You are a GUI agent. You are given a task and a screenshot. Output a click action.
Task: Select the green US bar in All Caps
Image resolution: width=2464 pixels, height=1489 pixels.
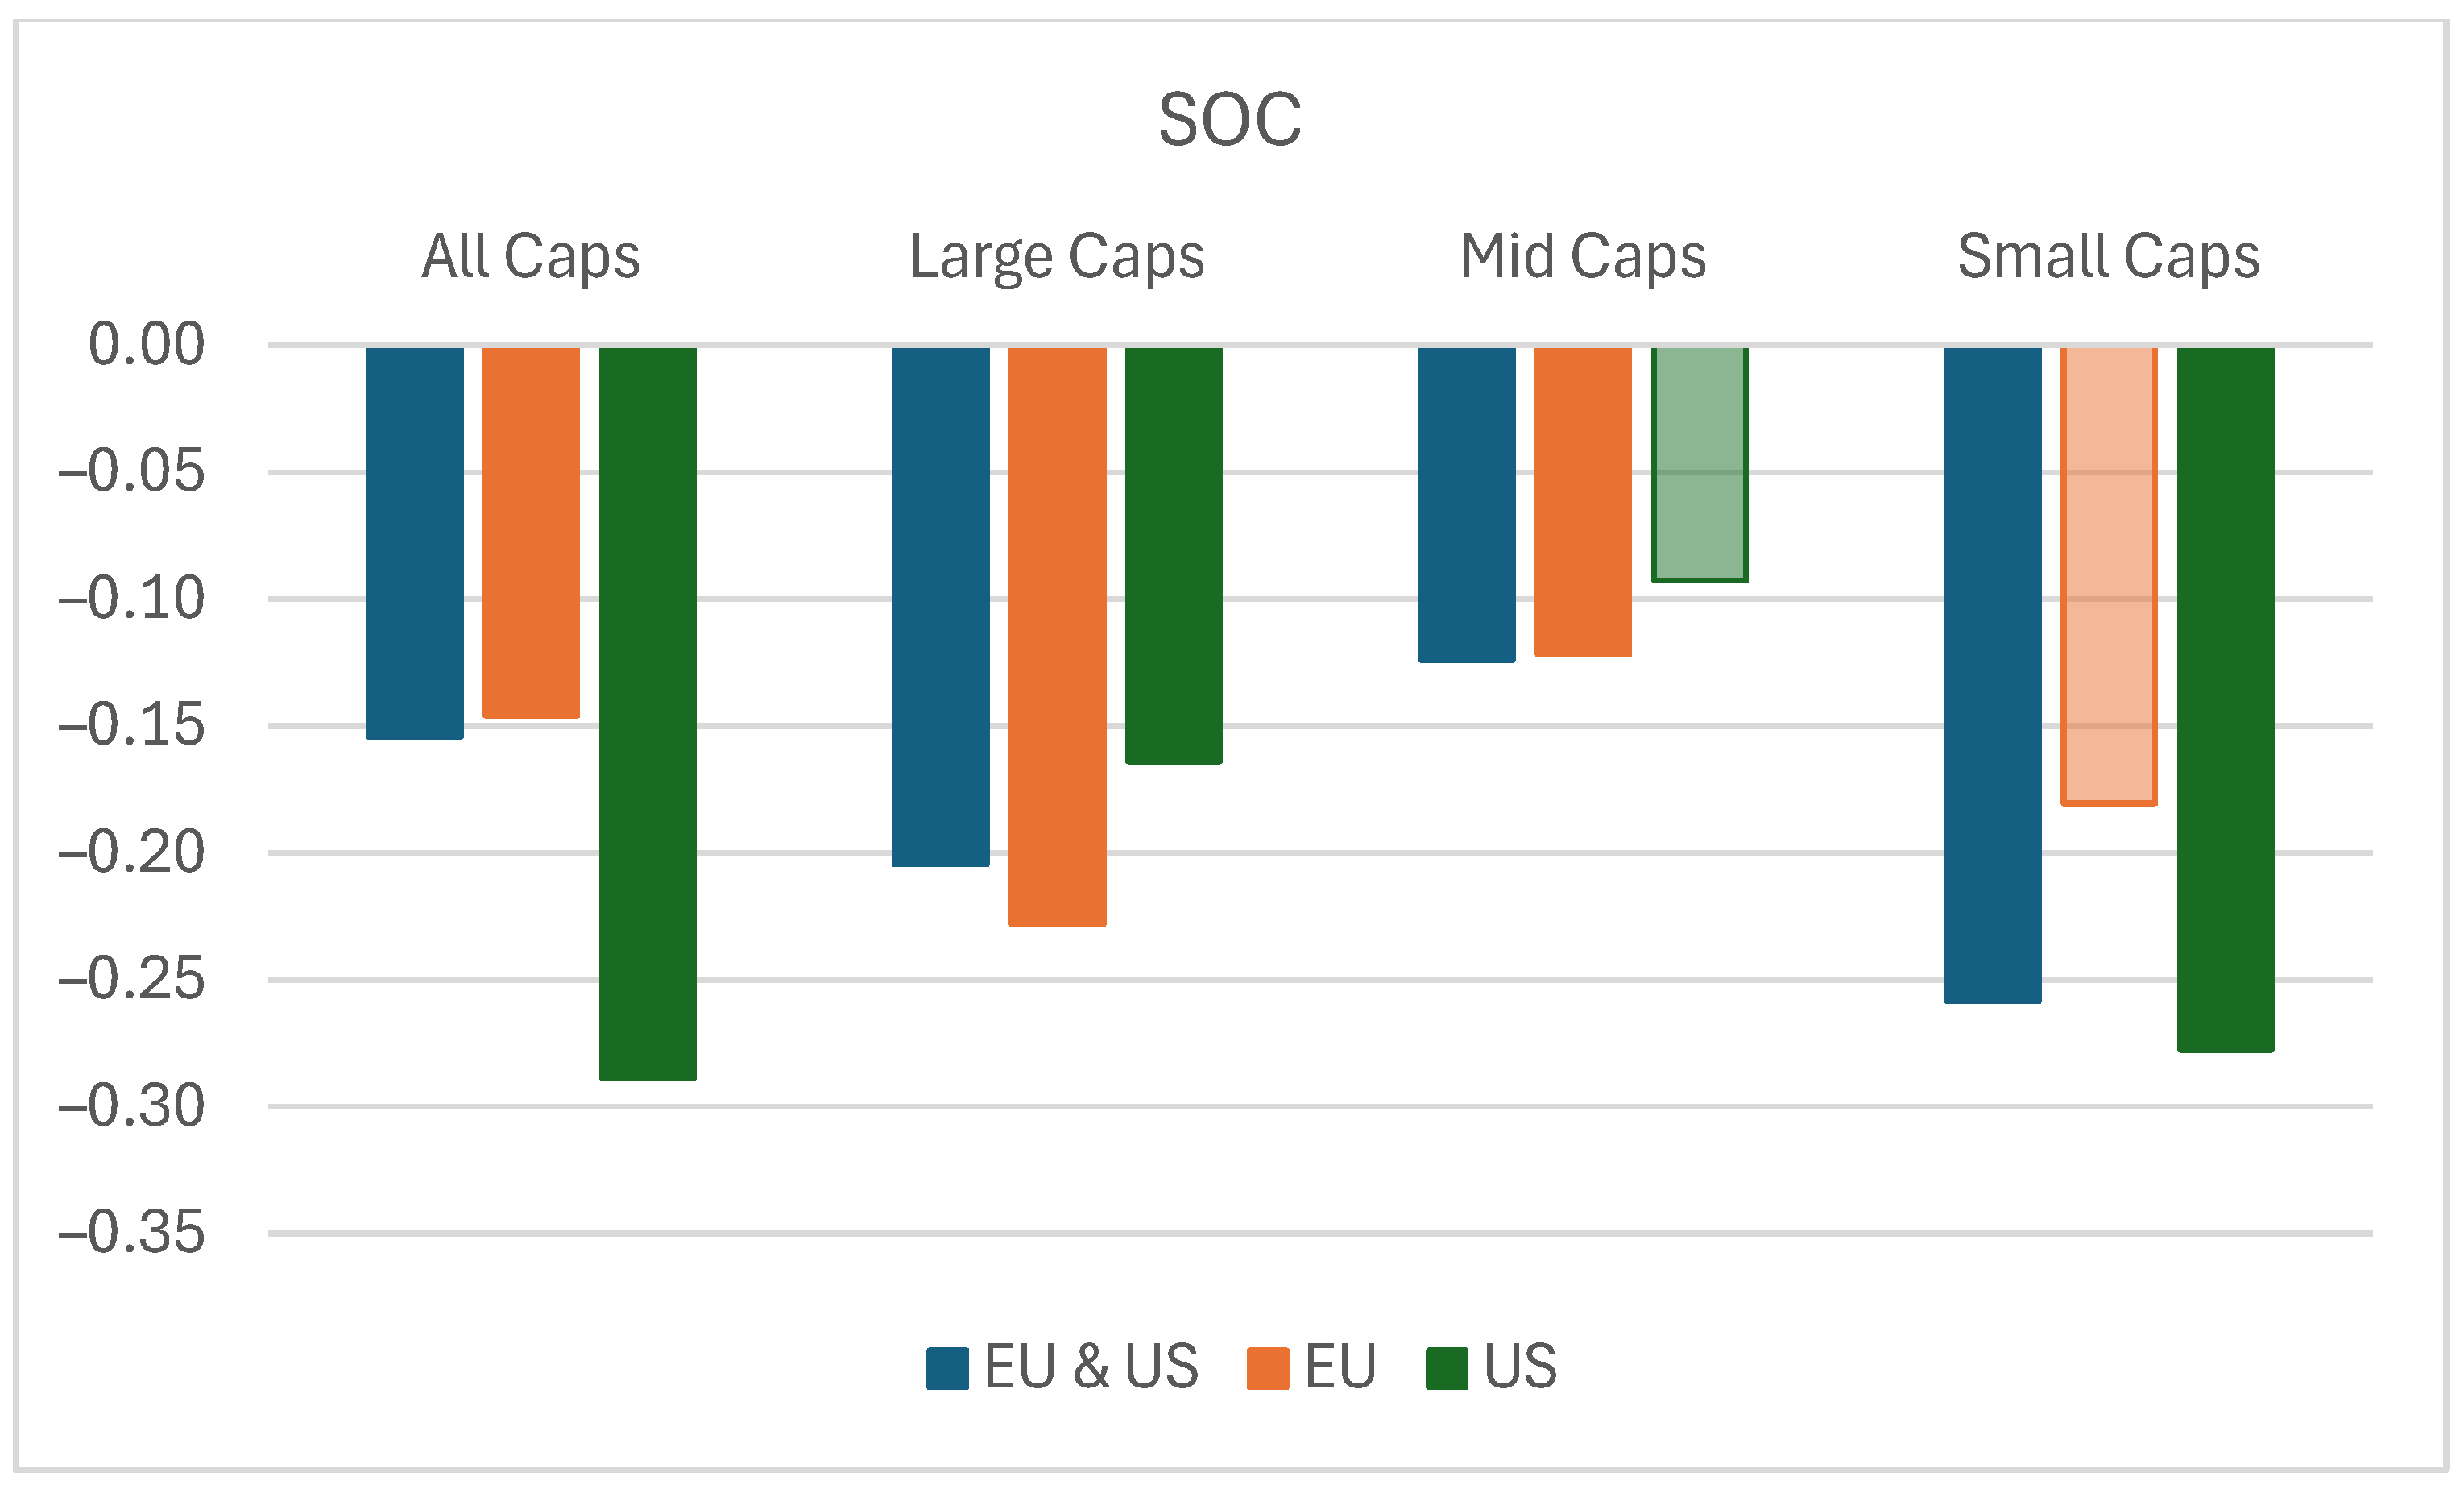click(x=647, y=712)
